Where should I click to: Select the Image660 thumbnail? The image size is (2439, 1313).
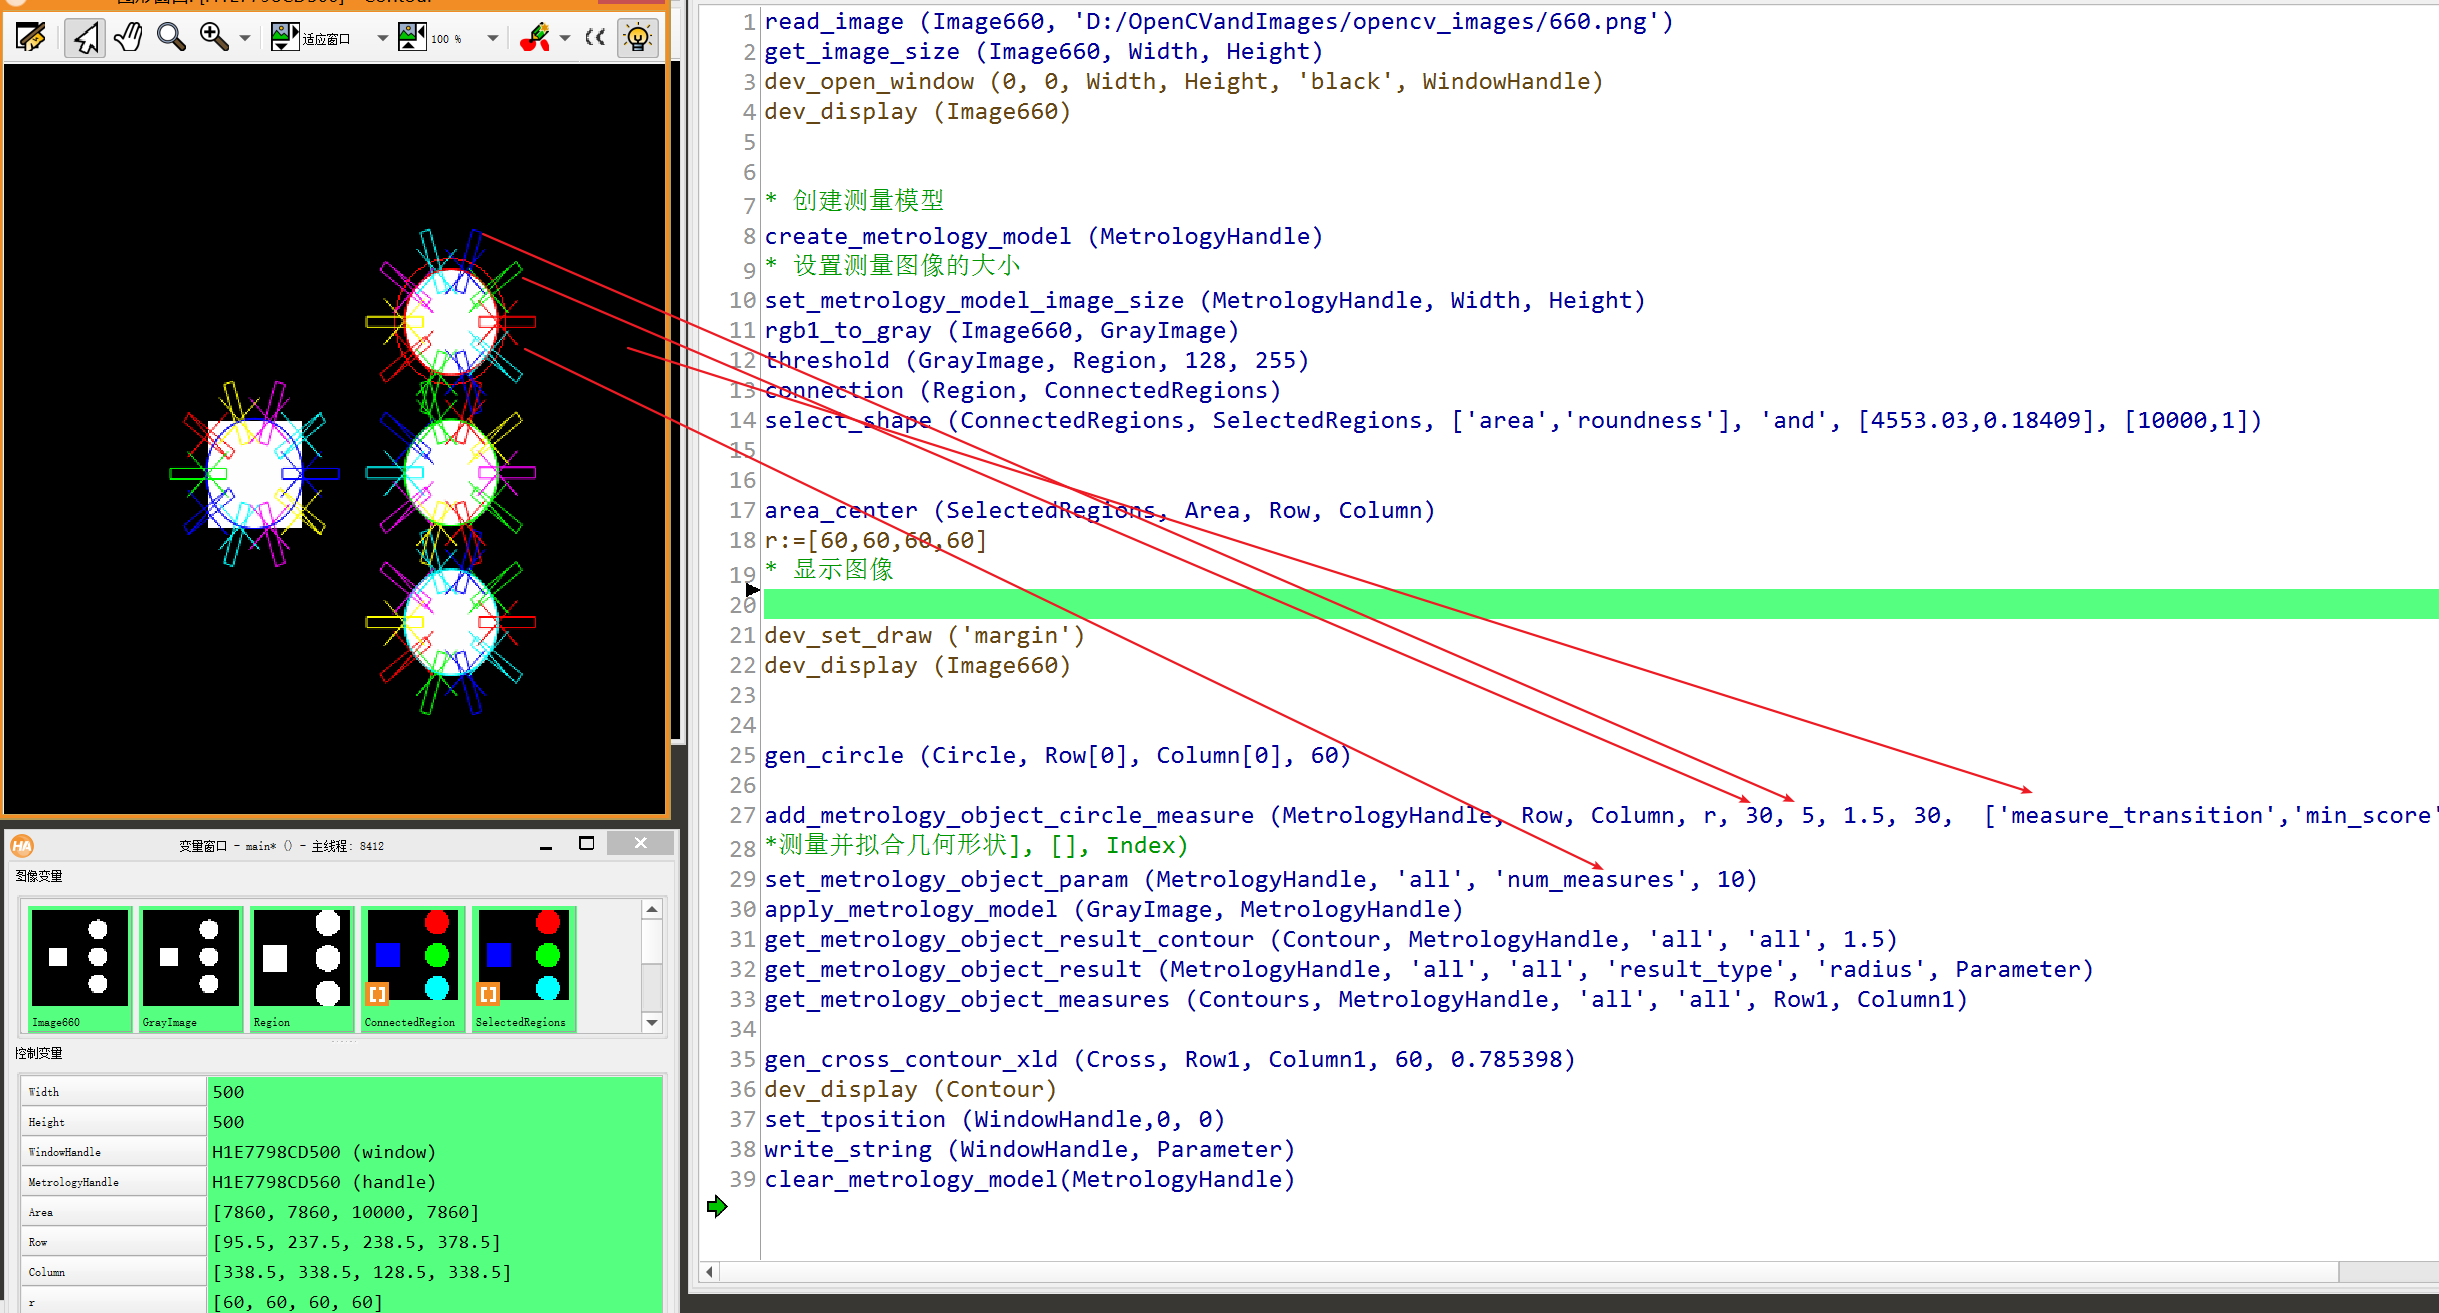[x=79, y=965]
